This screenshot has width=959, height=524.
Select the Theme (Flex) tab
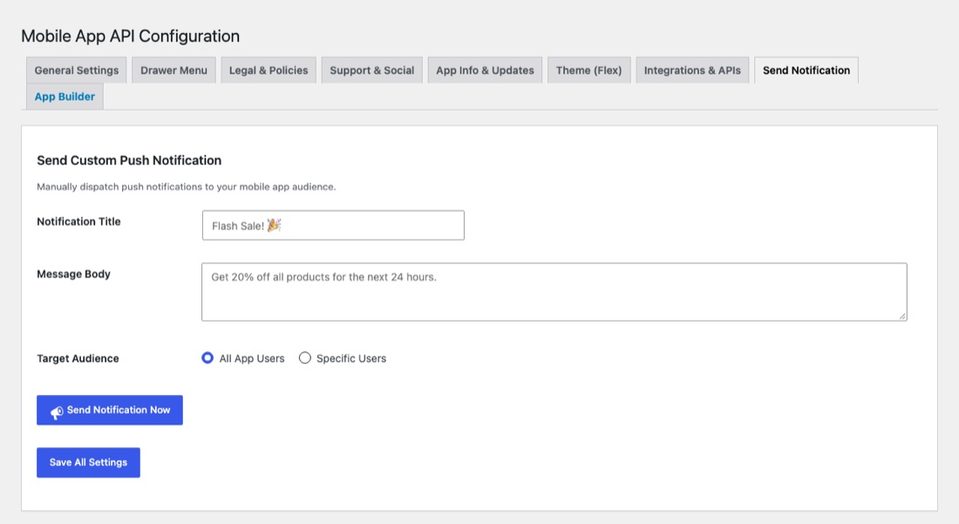point(589,70)
